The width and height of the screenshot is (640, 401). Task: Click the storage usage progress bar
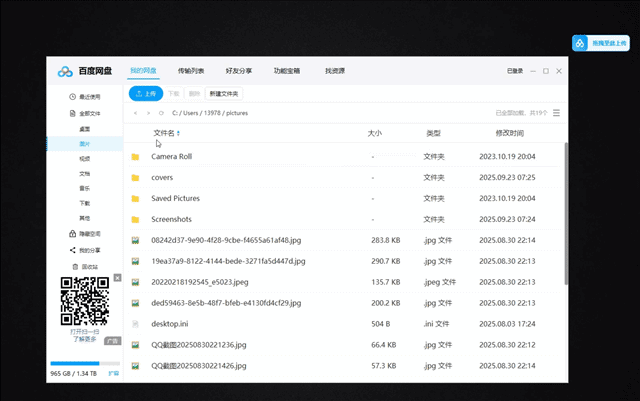click(x=85, y=363)
